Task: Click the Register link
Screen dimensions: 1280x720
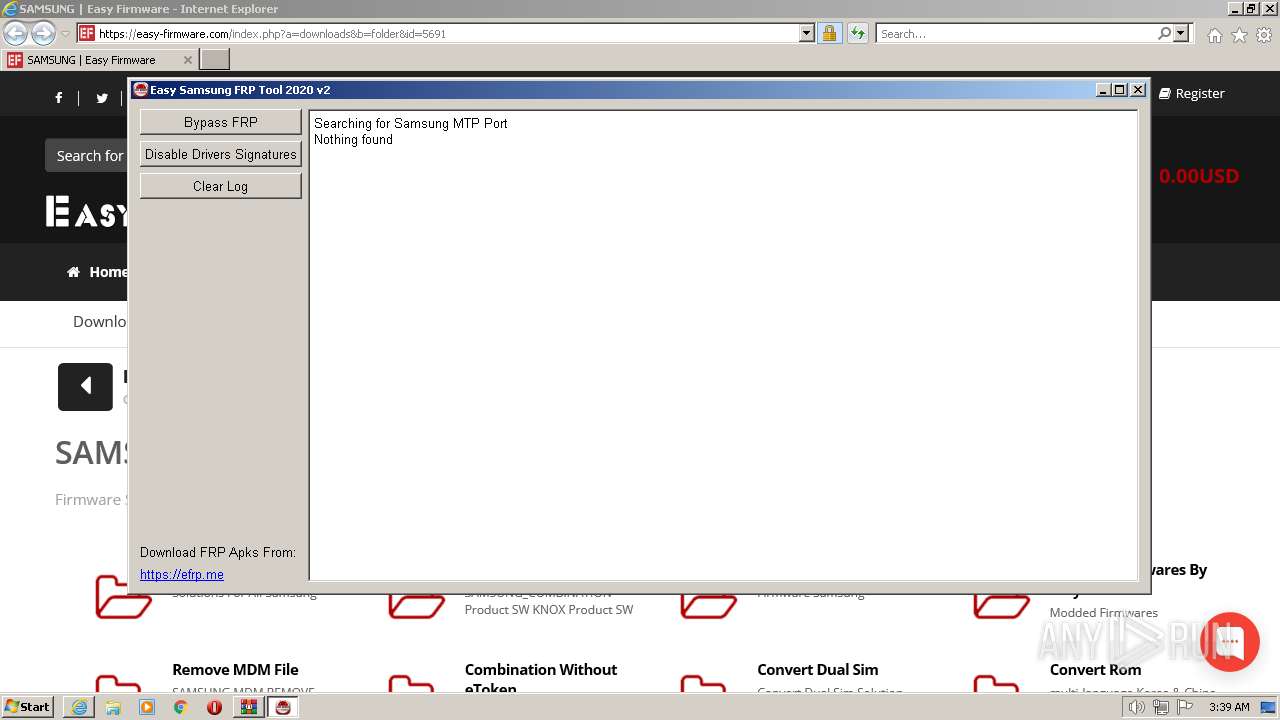Action: (x=1192, y=93)
